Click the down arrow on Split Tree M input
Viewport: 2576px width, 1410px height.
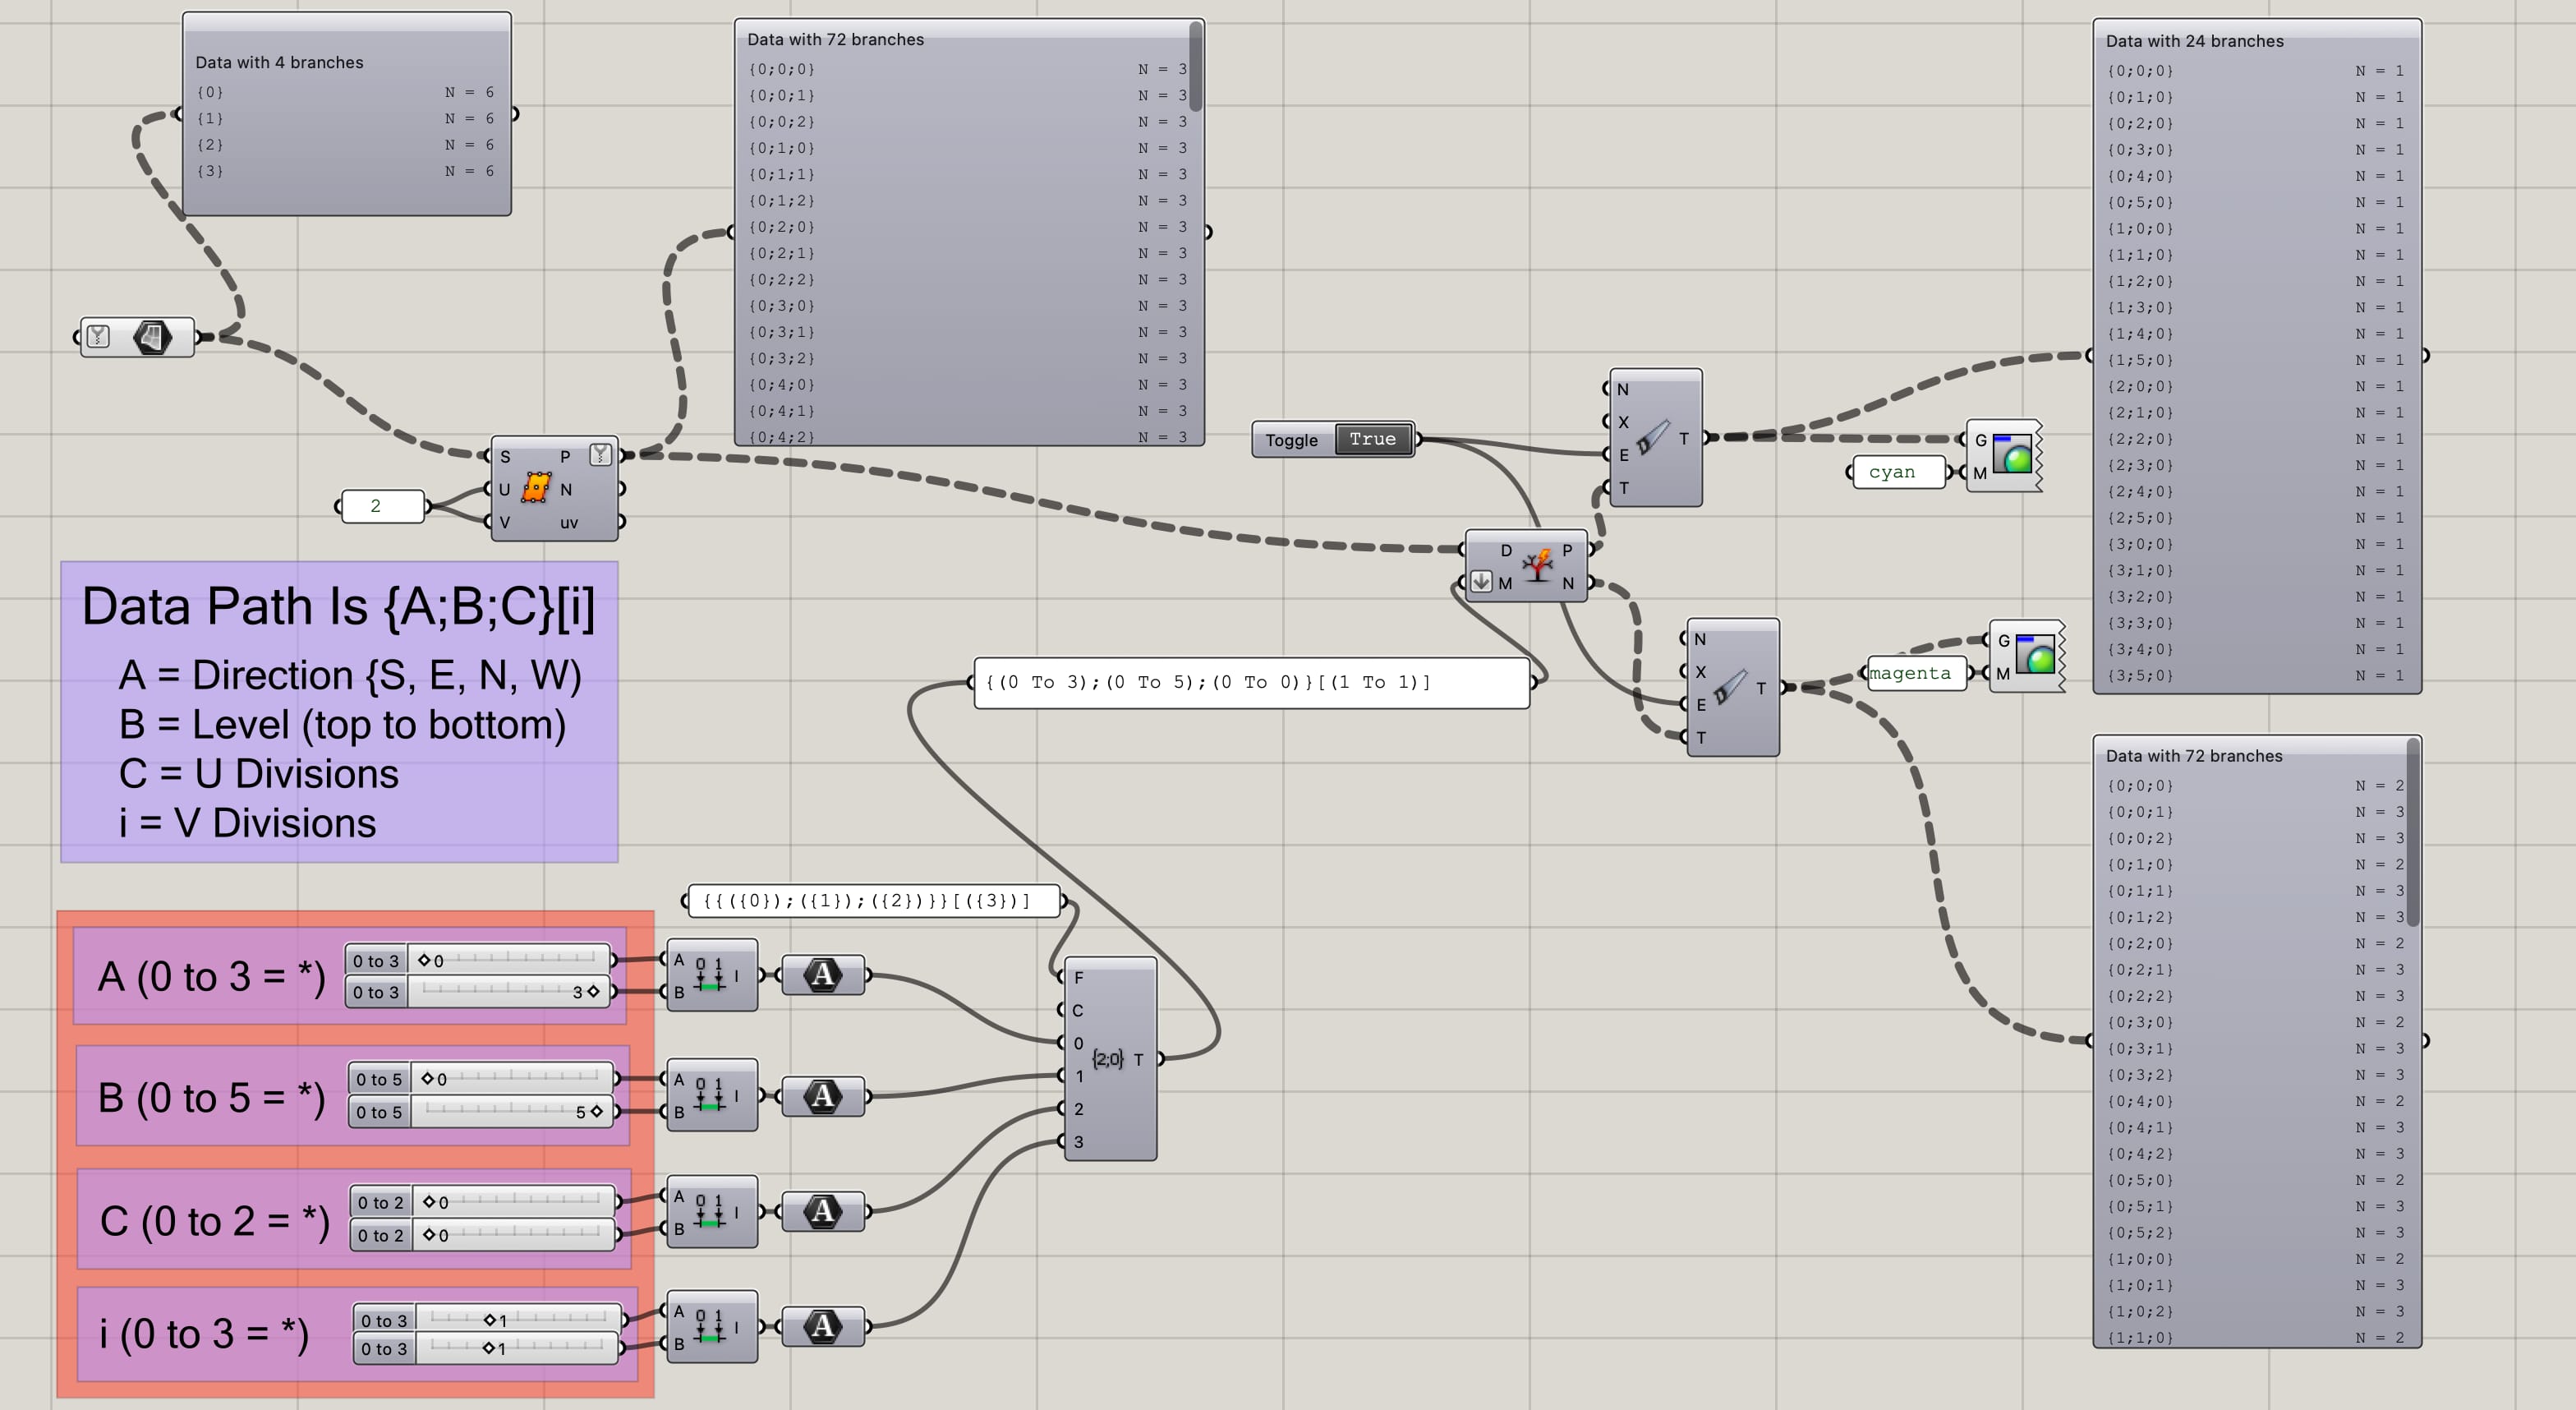click(x=1481, y=582)
